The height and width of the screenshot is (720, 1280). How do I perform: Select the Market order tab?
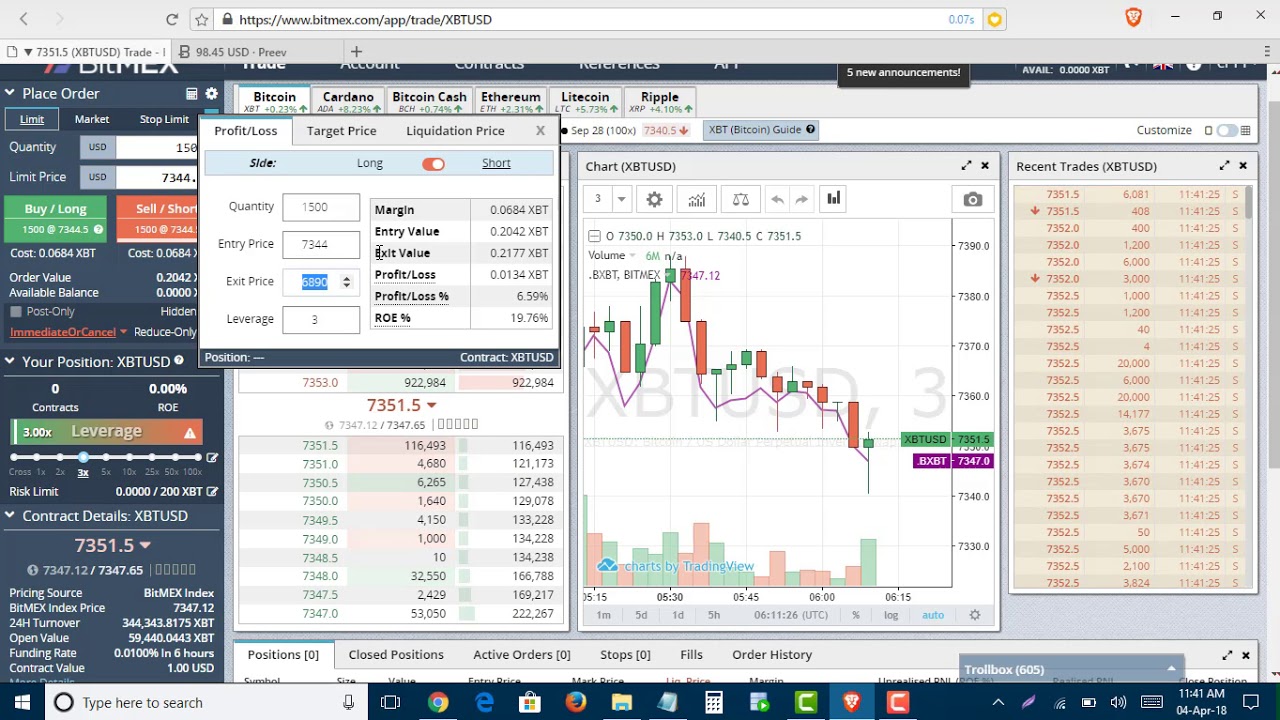92,120
